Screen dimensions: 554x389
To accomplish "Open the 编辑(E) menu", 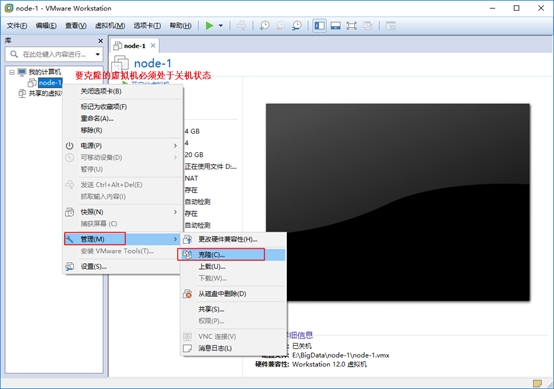I will click(46, 25).
